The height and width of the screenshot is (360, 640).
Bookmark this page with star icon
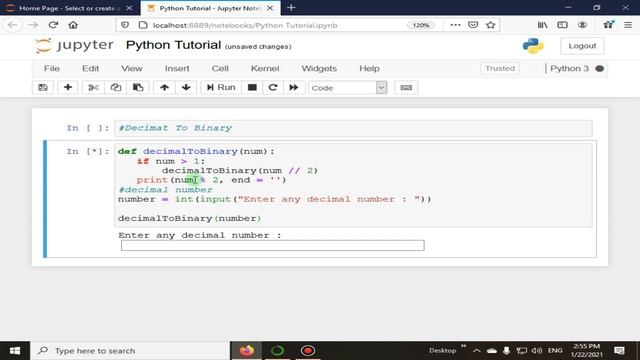click(491, 25)
